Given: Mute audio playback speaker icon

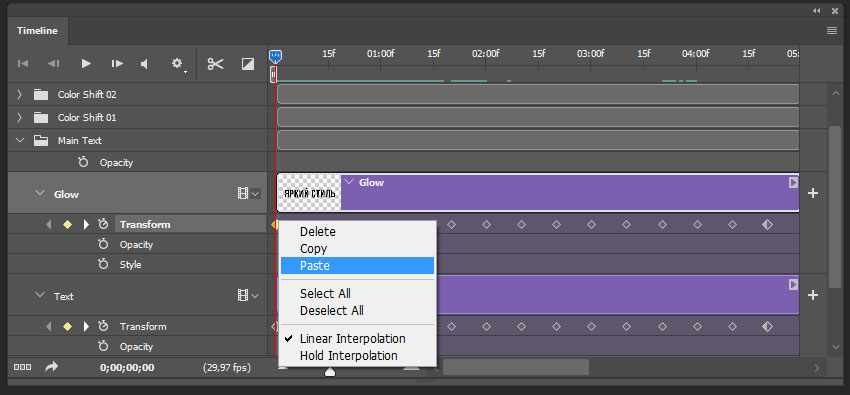Looking at the screenshot, I should coord(144,64).
